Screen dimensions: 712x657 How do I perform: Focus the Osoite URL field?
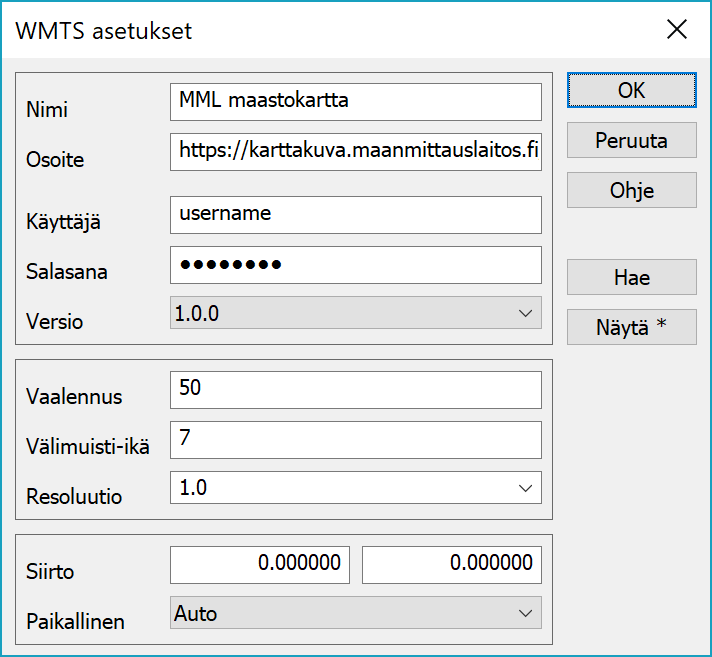355,151
